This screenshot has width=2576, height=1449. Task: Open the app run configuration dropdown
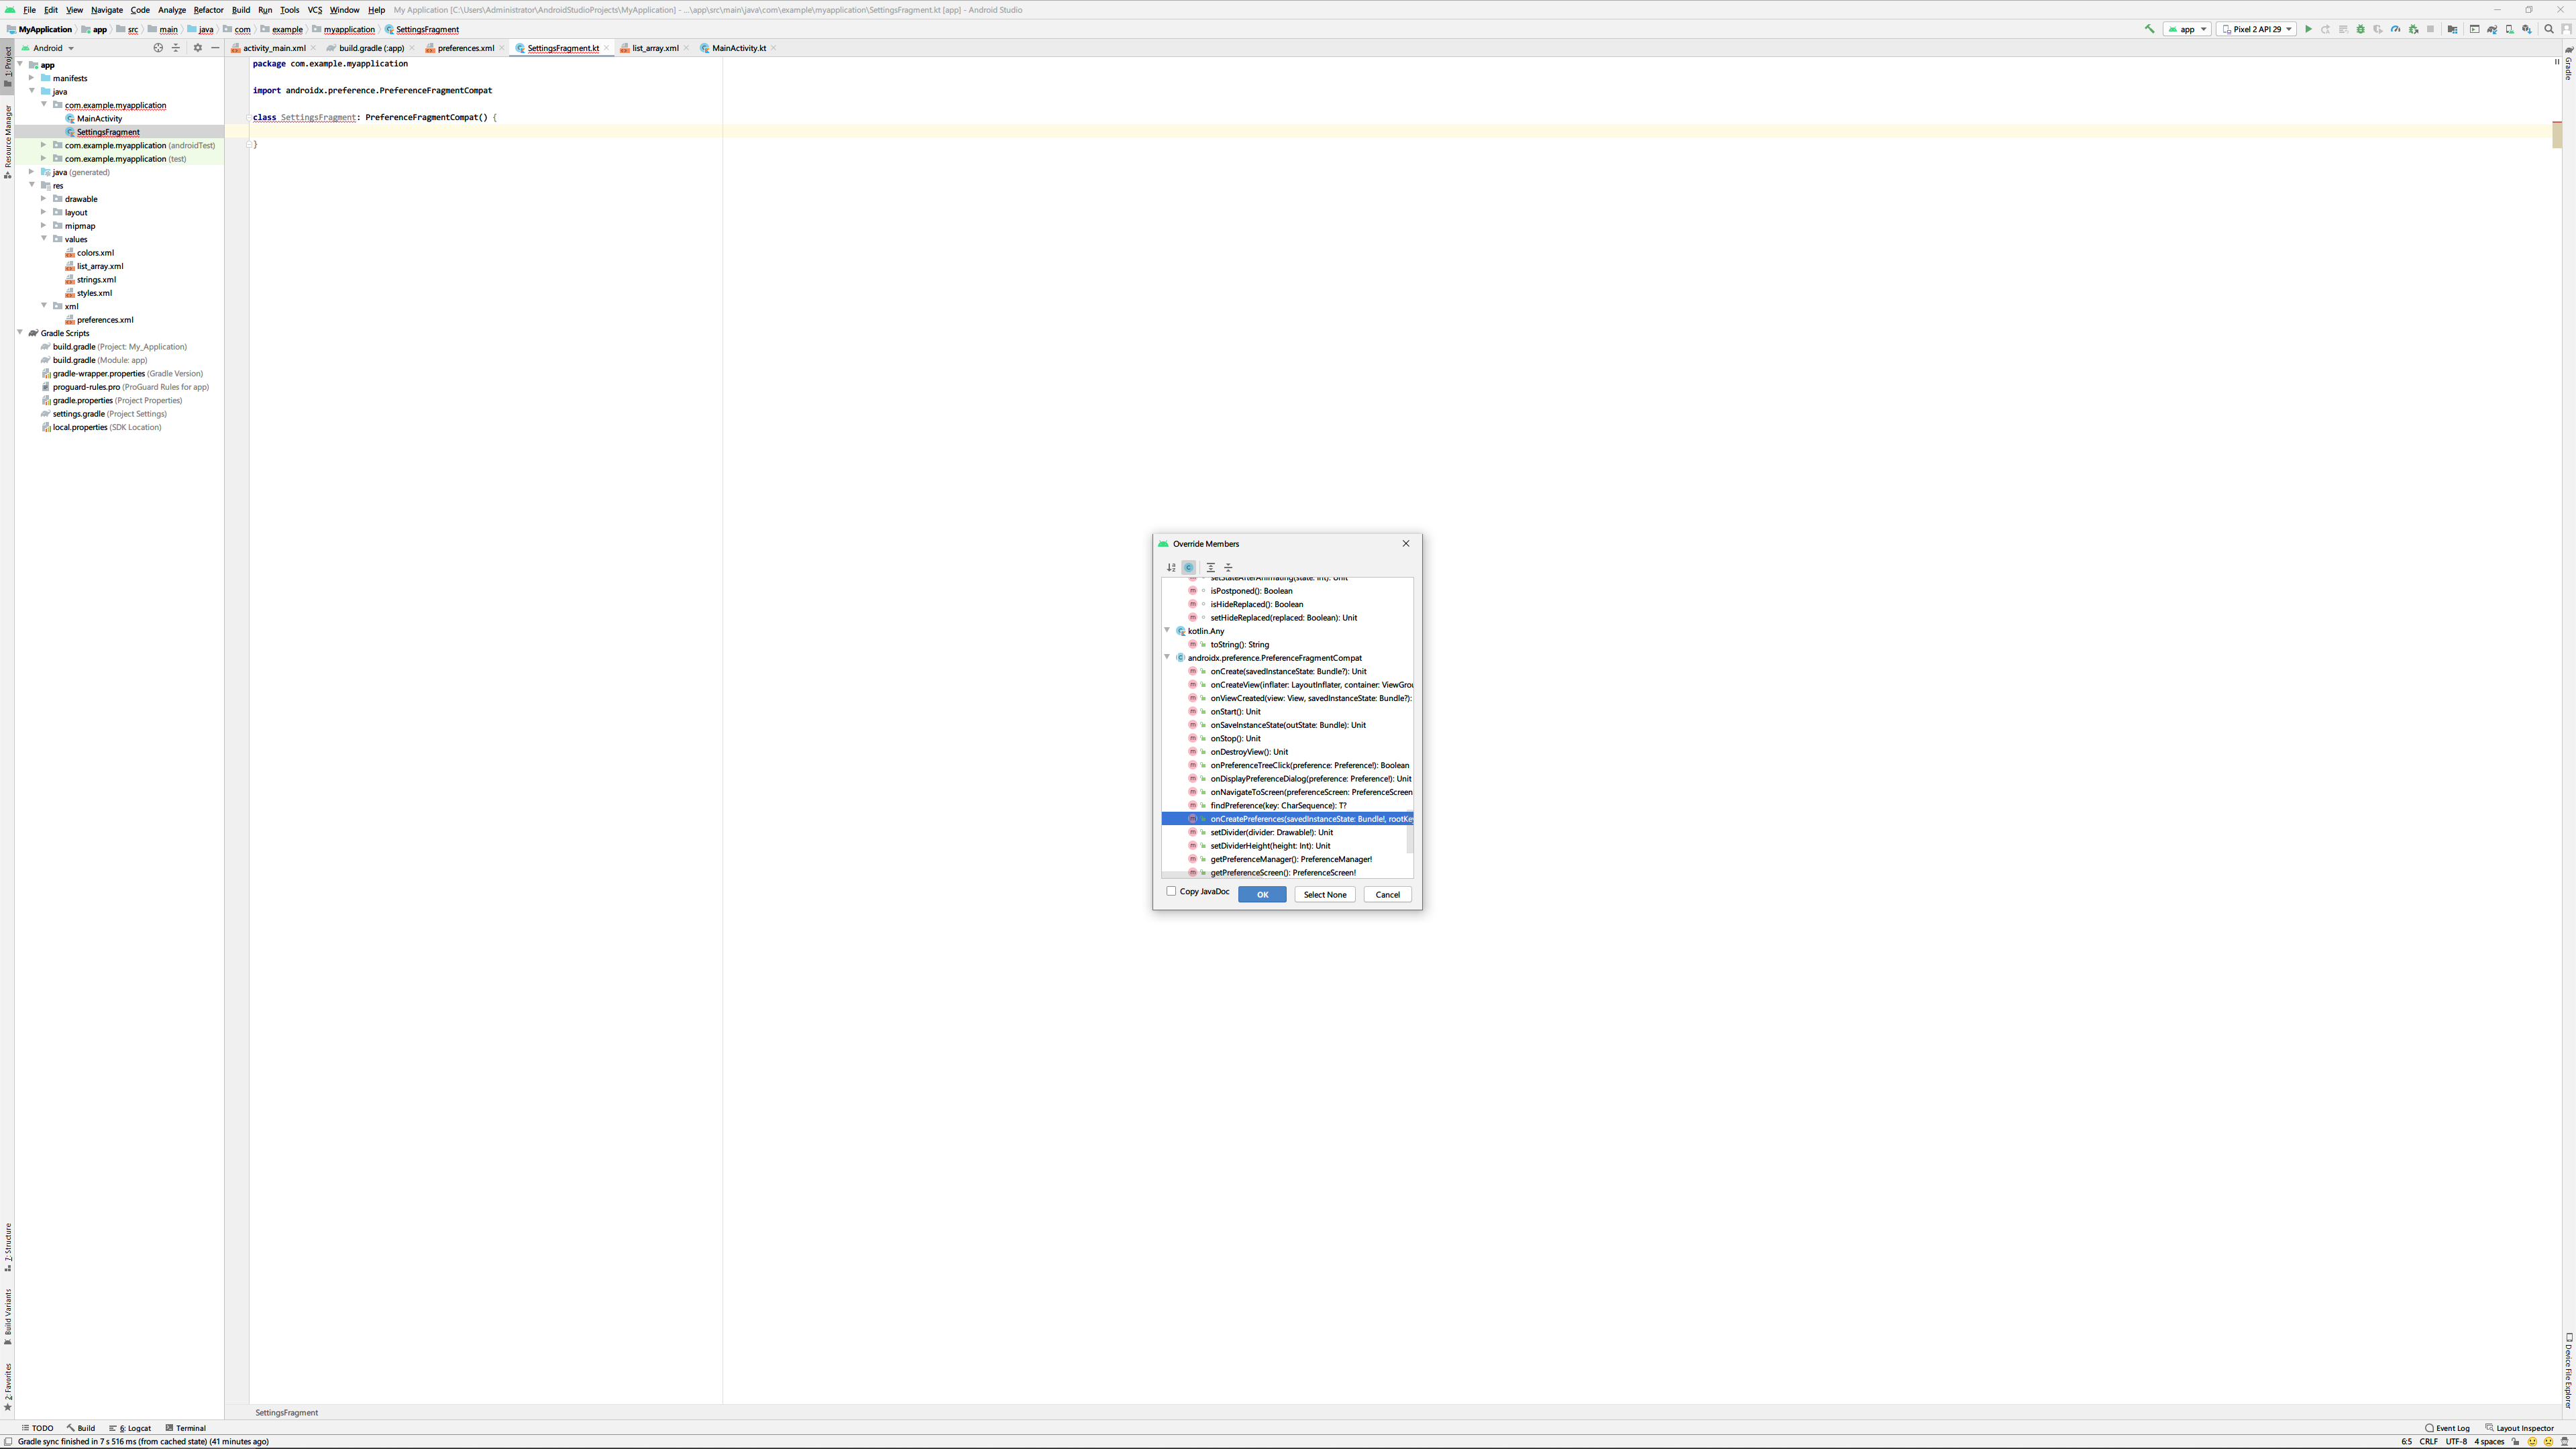click(x=2187, y=29)
